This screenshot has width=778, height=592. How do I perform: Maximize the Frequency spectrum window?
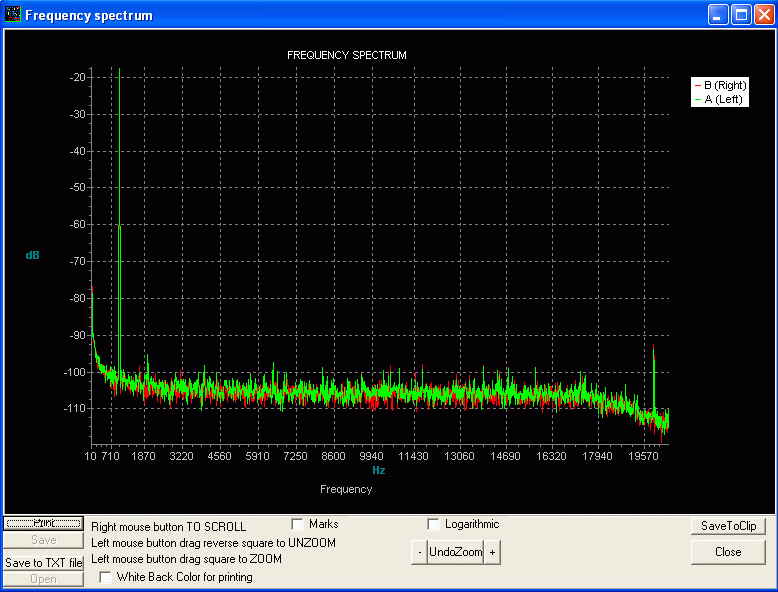741,15
